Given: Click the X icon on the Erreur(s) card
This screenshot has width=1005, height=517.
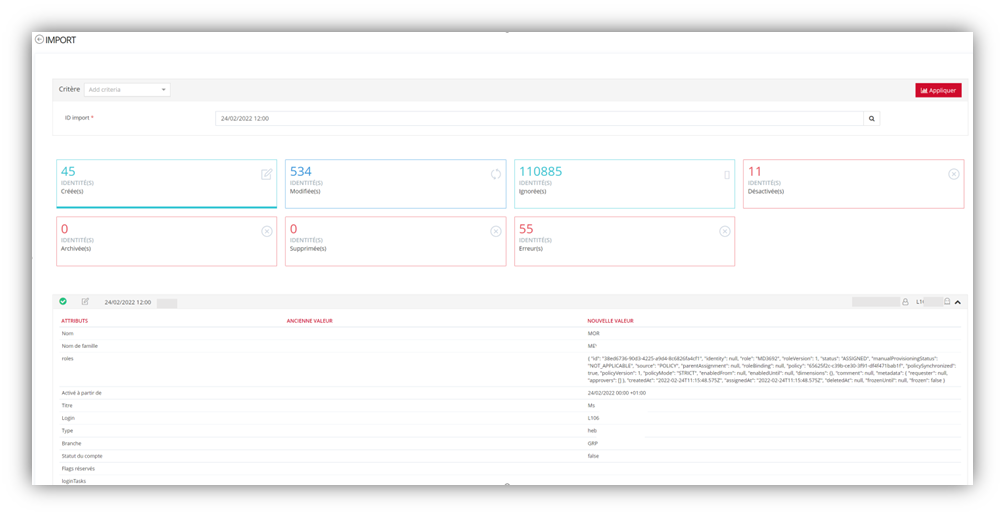Looking at the screenshot, I should coord(724,231).
